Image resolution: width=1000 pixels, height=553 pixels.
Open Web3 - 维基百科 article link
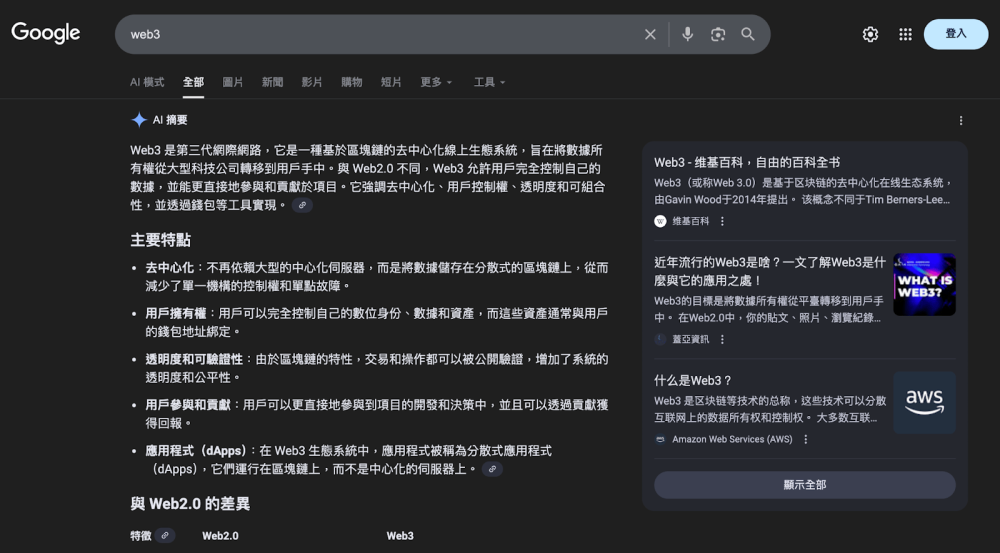[x=747, y=163]
